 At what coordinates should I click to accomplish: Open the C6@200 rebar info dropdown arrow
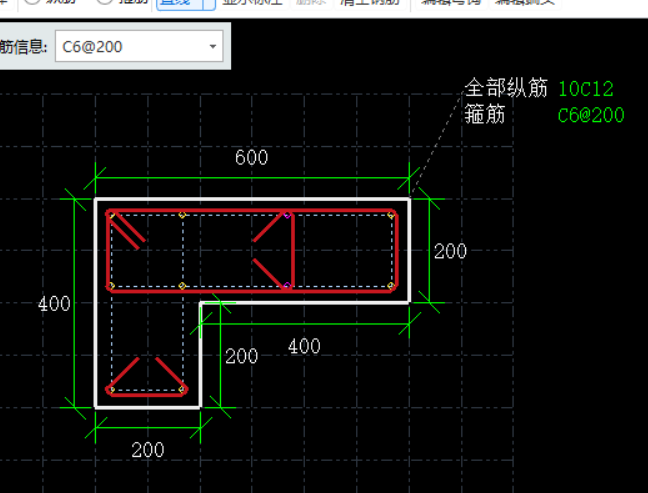pos(213,46)
